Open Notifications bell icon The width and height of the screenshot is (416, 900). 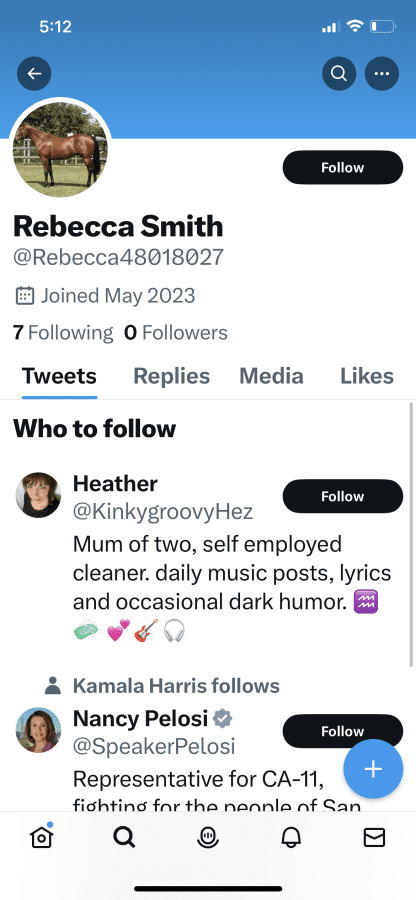(291, 838)
